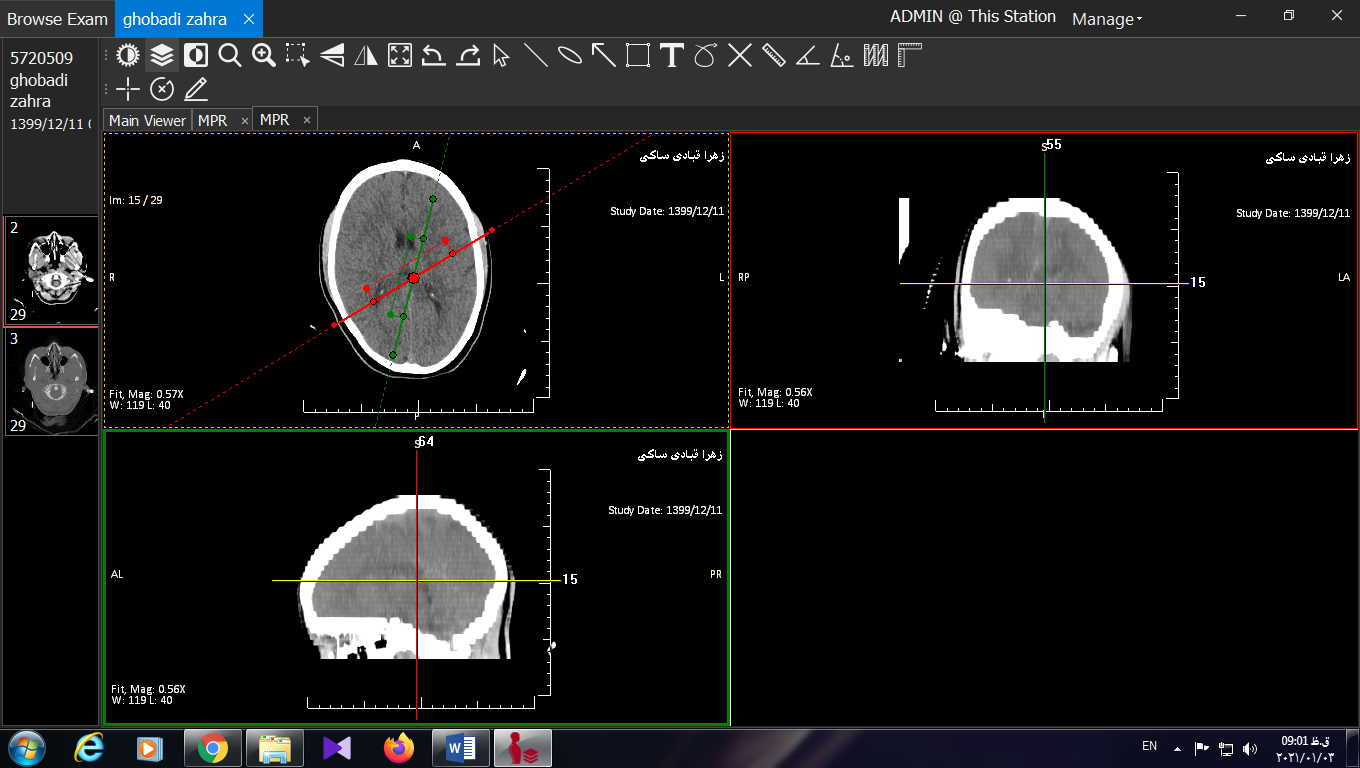This screenshot has height=768, width=1360.
Task: Select the window/level brightness tool
Action: coord(127,56)
